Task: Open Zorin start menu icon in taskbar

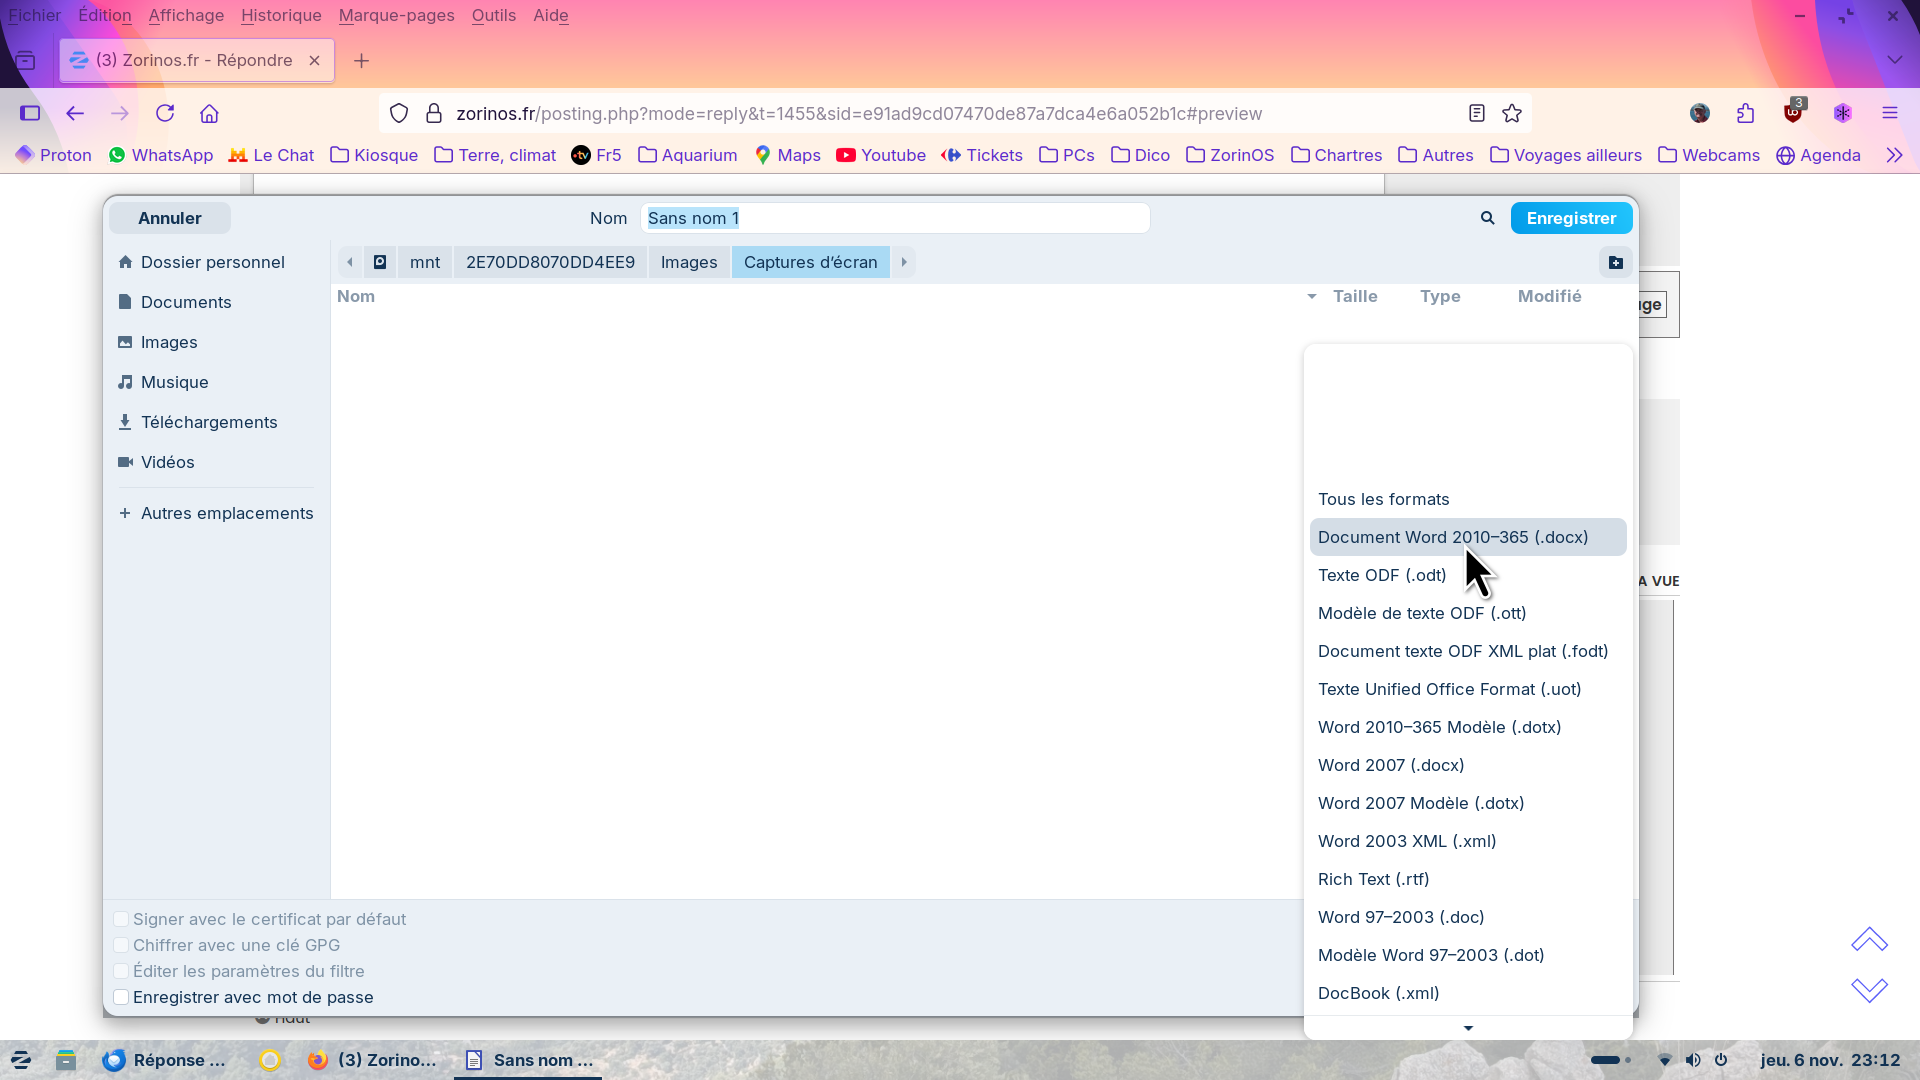Action: click(21, 1060)
